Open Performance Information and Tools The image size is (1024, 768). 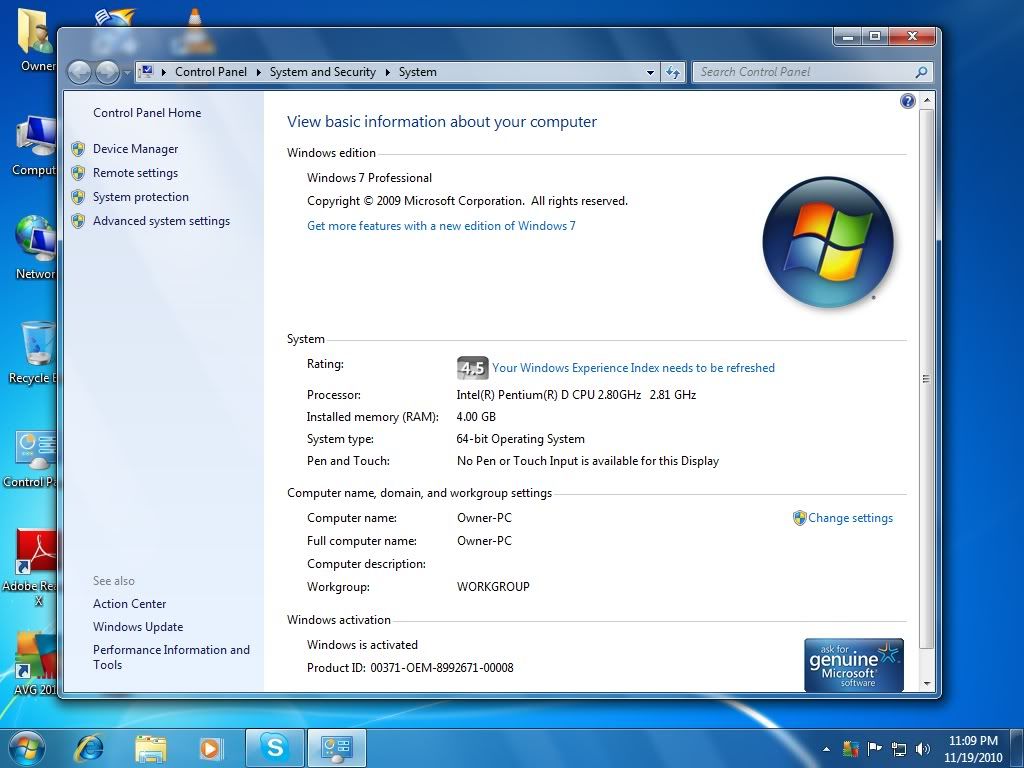click(171, 657)
